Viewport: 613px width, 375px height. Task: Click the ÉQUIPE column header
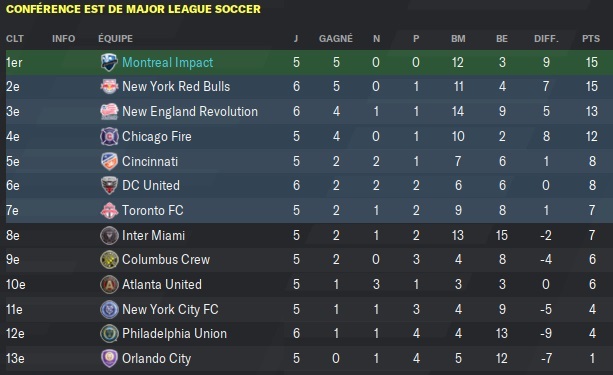[115, 38]
